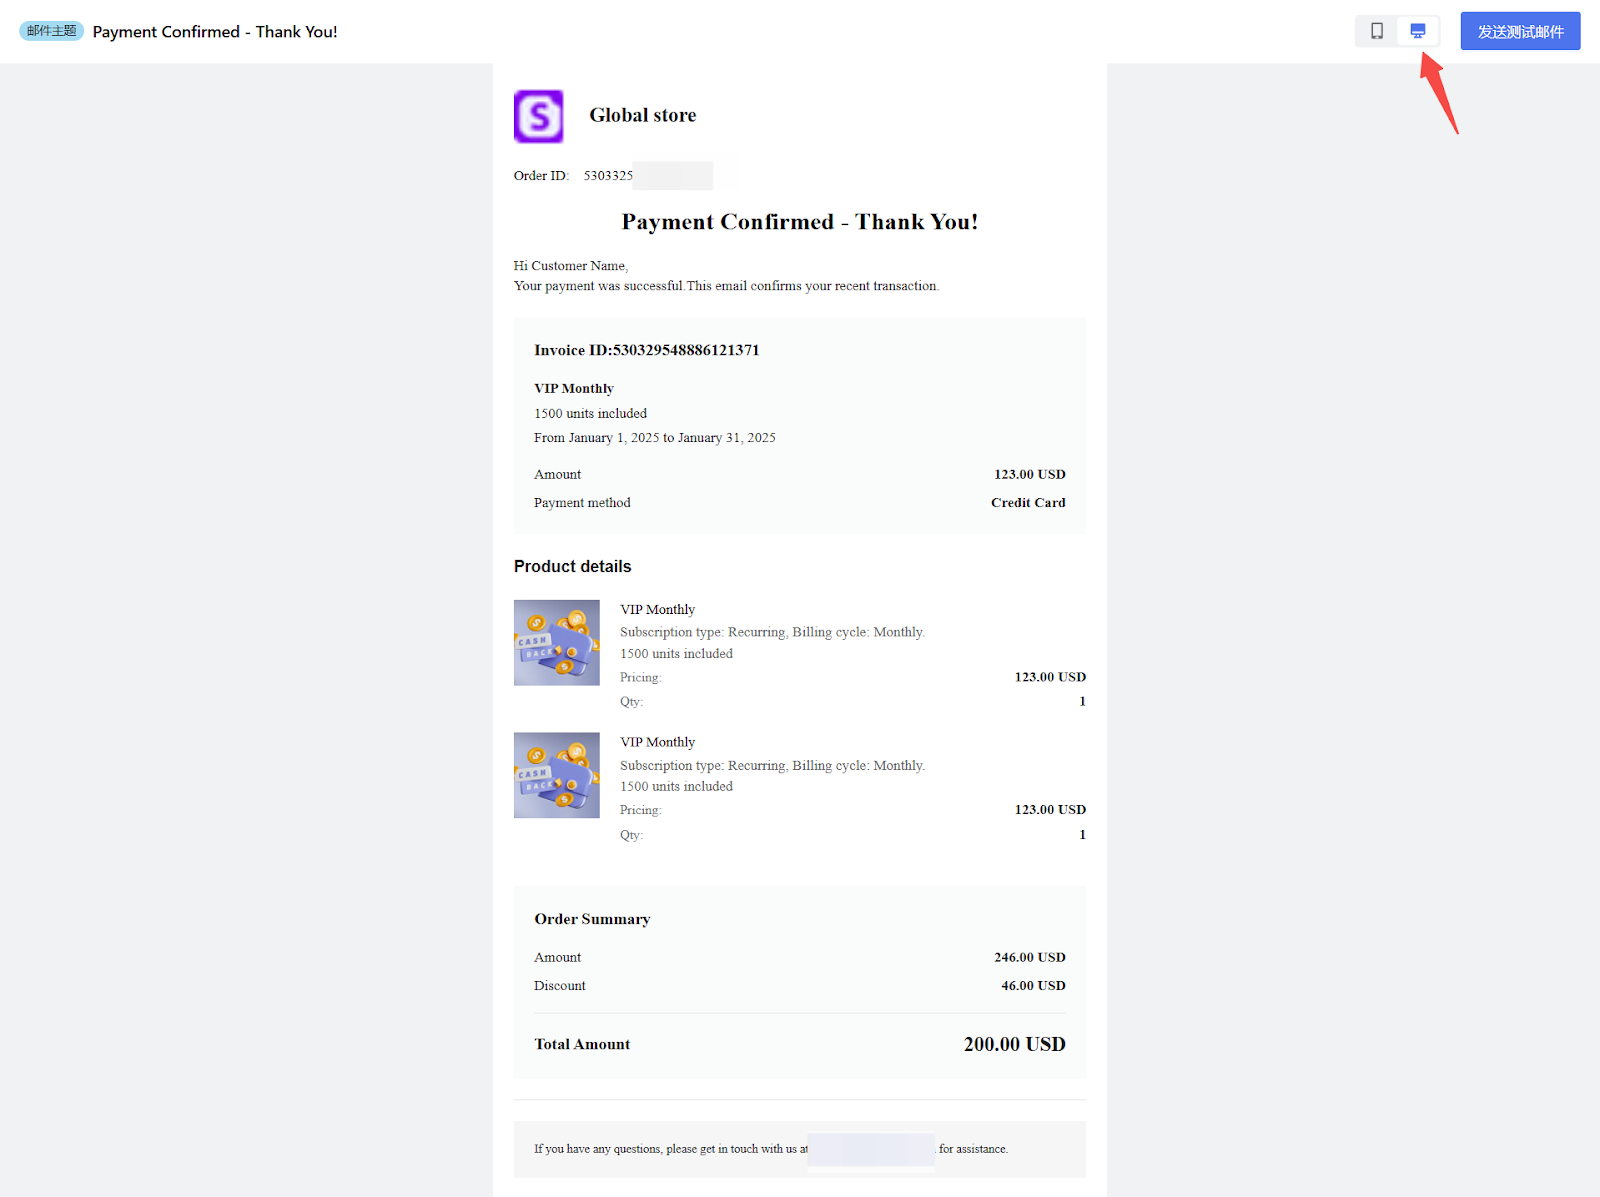Viewport: 1600px width, 1197px height.
Task: Click the purple Global store logo
Action: pyautogui.click(x=539, y=116)
